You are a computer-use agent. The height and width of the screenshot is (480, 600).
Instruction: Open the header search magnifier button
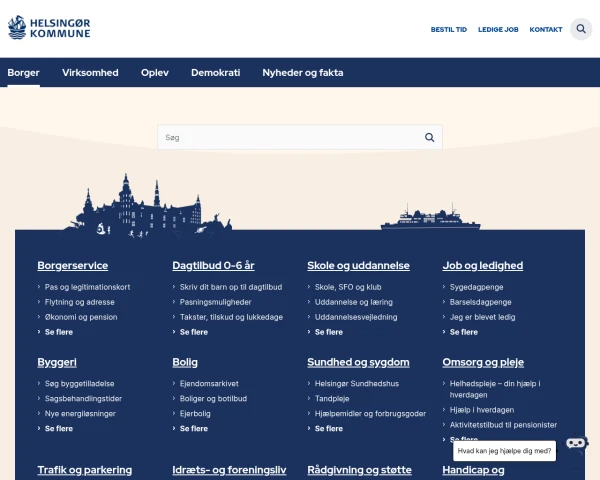581,29
